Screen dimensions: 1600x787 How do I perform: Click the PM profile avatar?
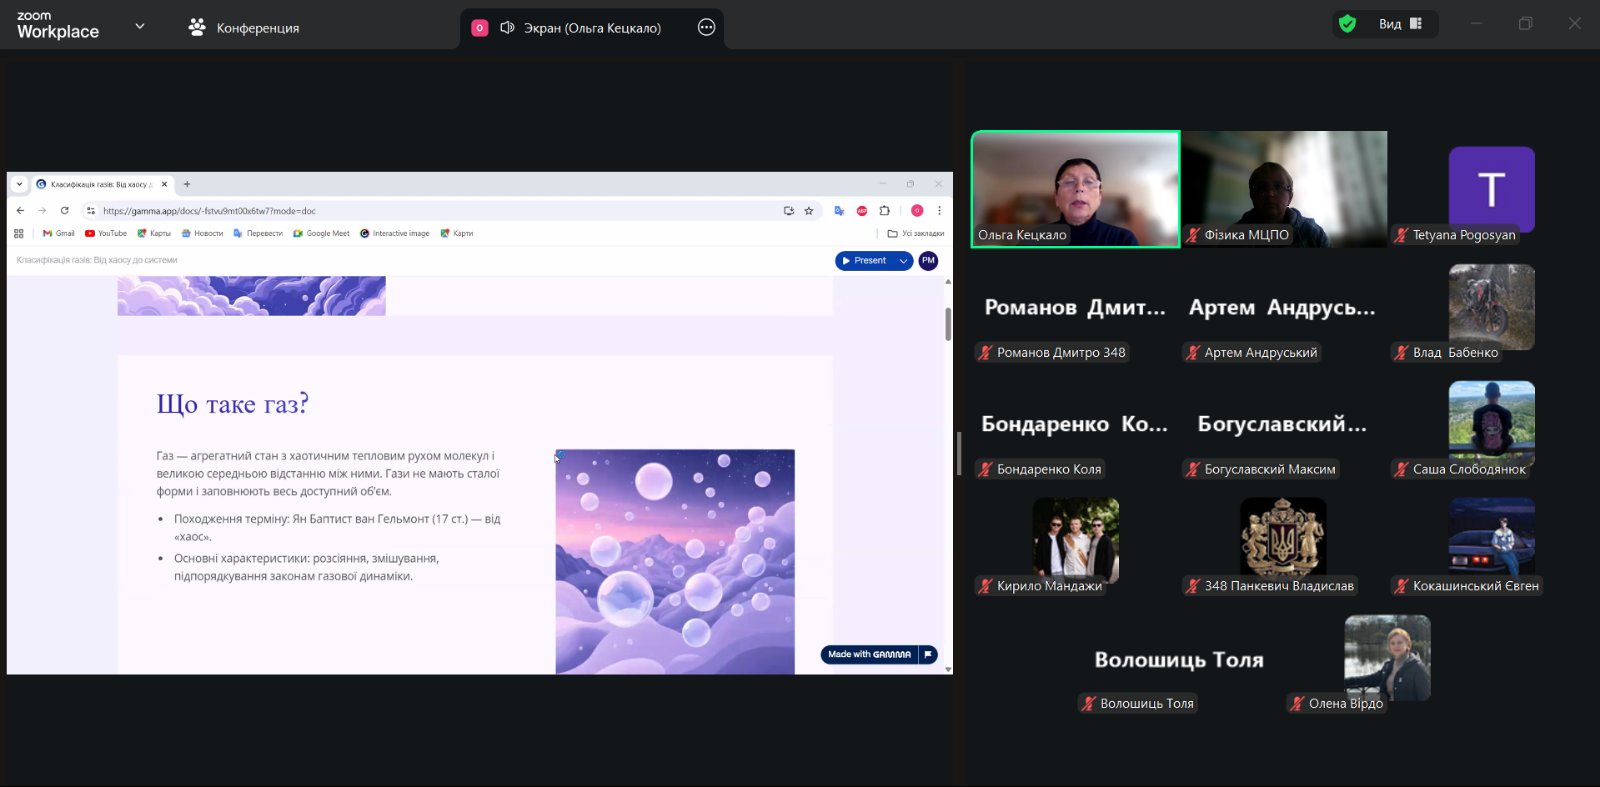point(928,261)
